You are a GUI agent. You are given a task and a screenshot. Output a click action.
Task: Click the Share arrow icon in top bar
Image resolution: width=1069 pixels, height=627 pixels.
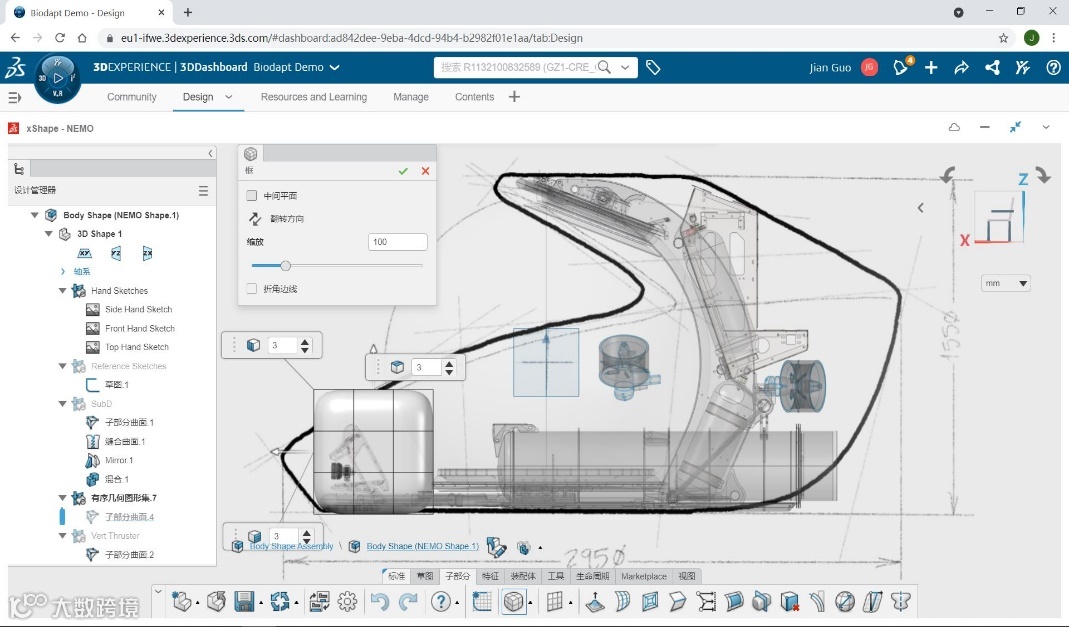click(x=961, y=67)
